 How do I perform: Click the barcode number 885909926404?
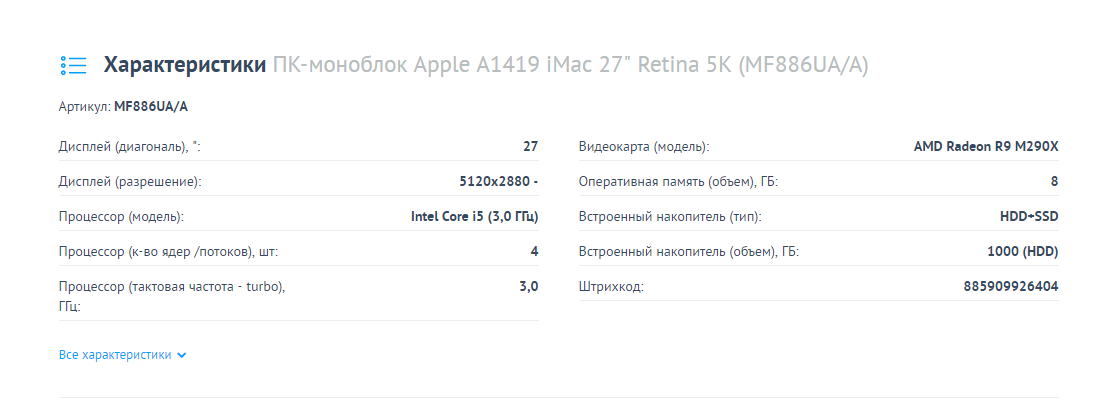pos(1011,287)
